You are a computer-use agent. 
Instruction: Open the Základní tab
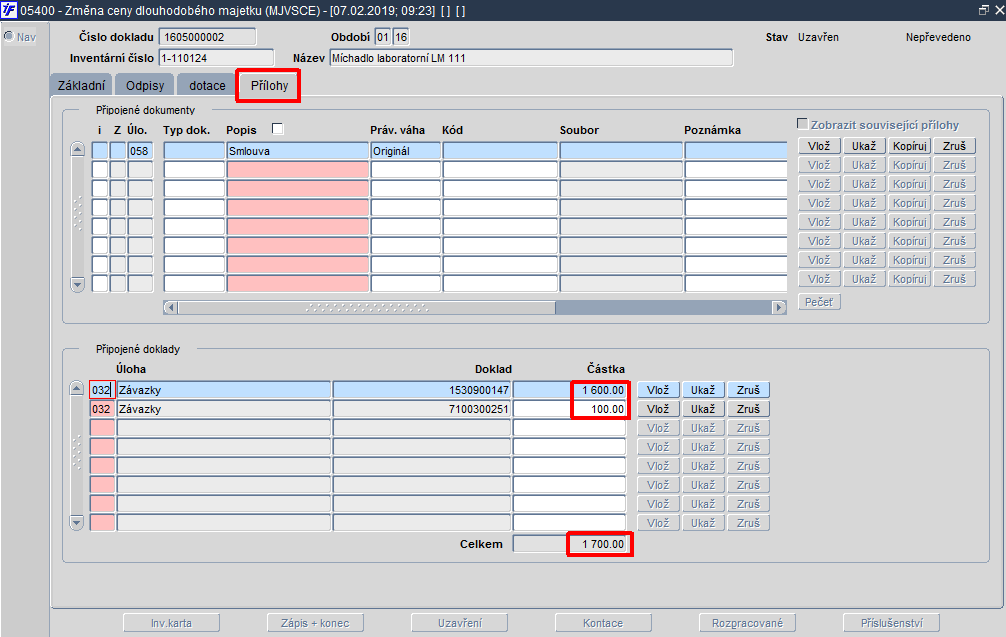pos(81,85)
